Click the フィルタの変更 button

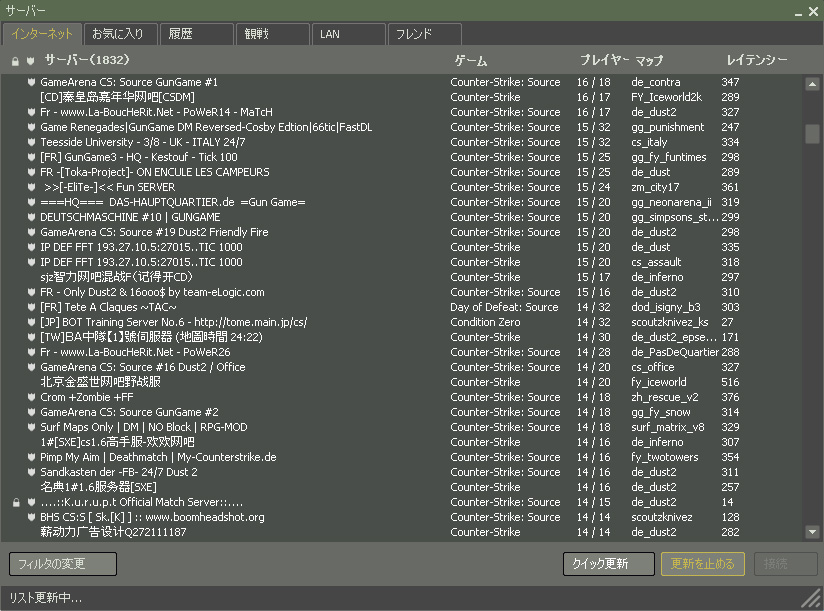pos(62,564)
